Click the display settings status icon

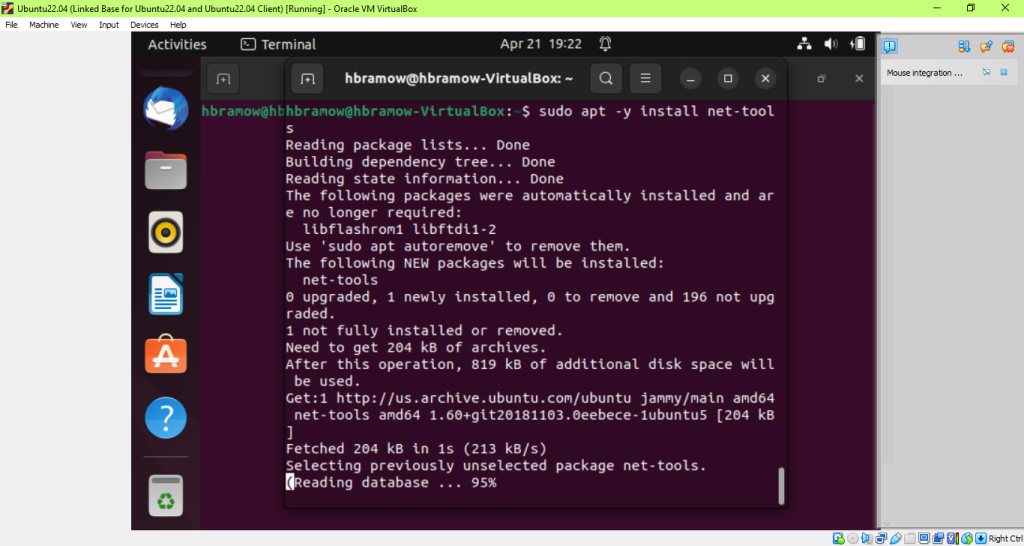(x=924, y=538)
